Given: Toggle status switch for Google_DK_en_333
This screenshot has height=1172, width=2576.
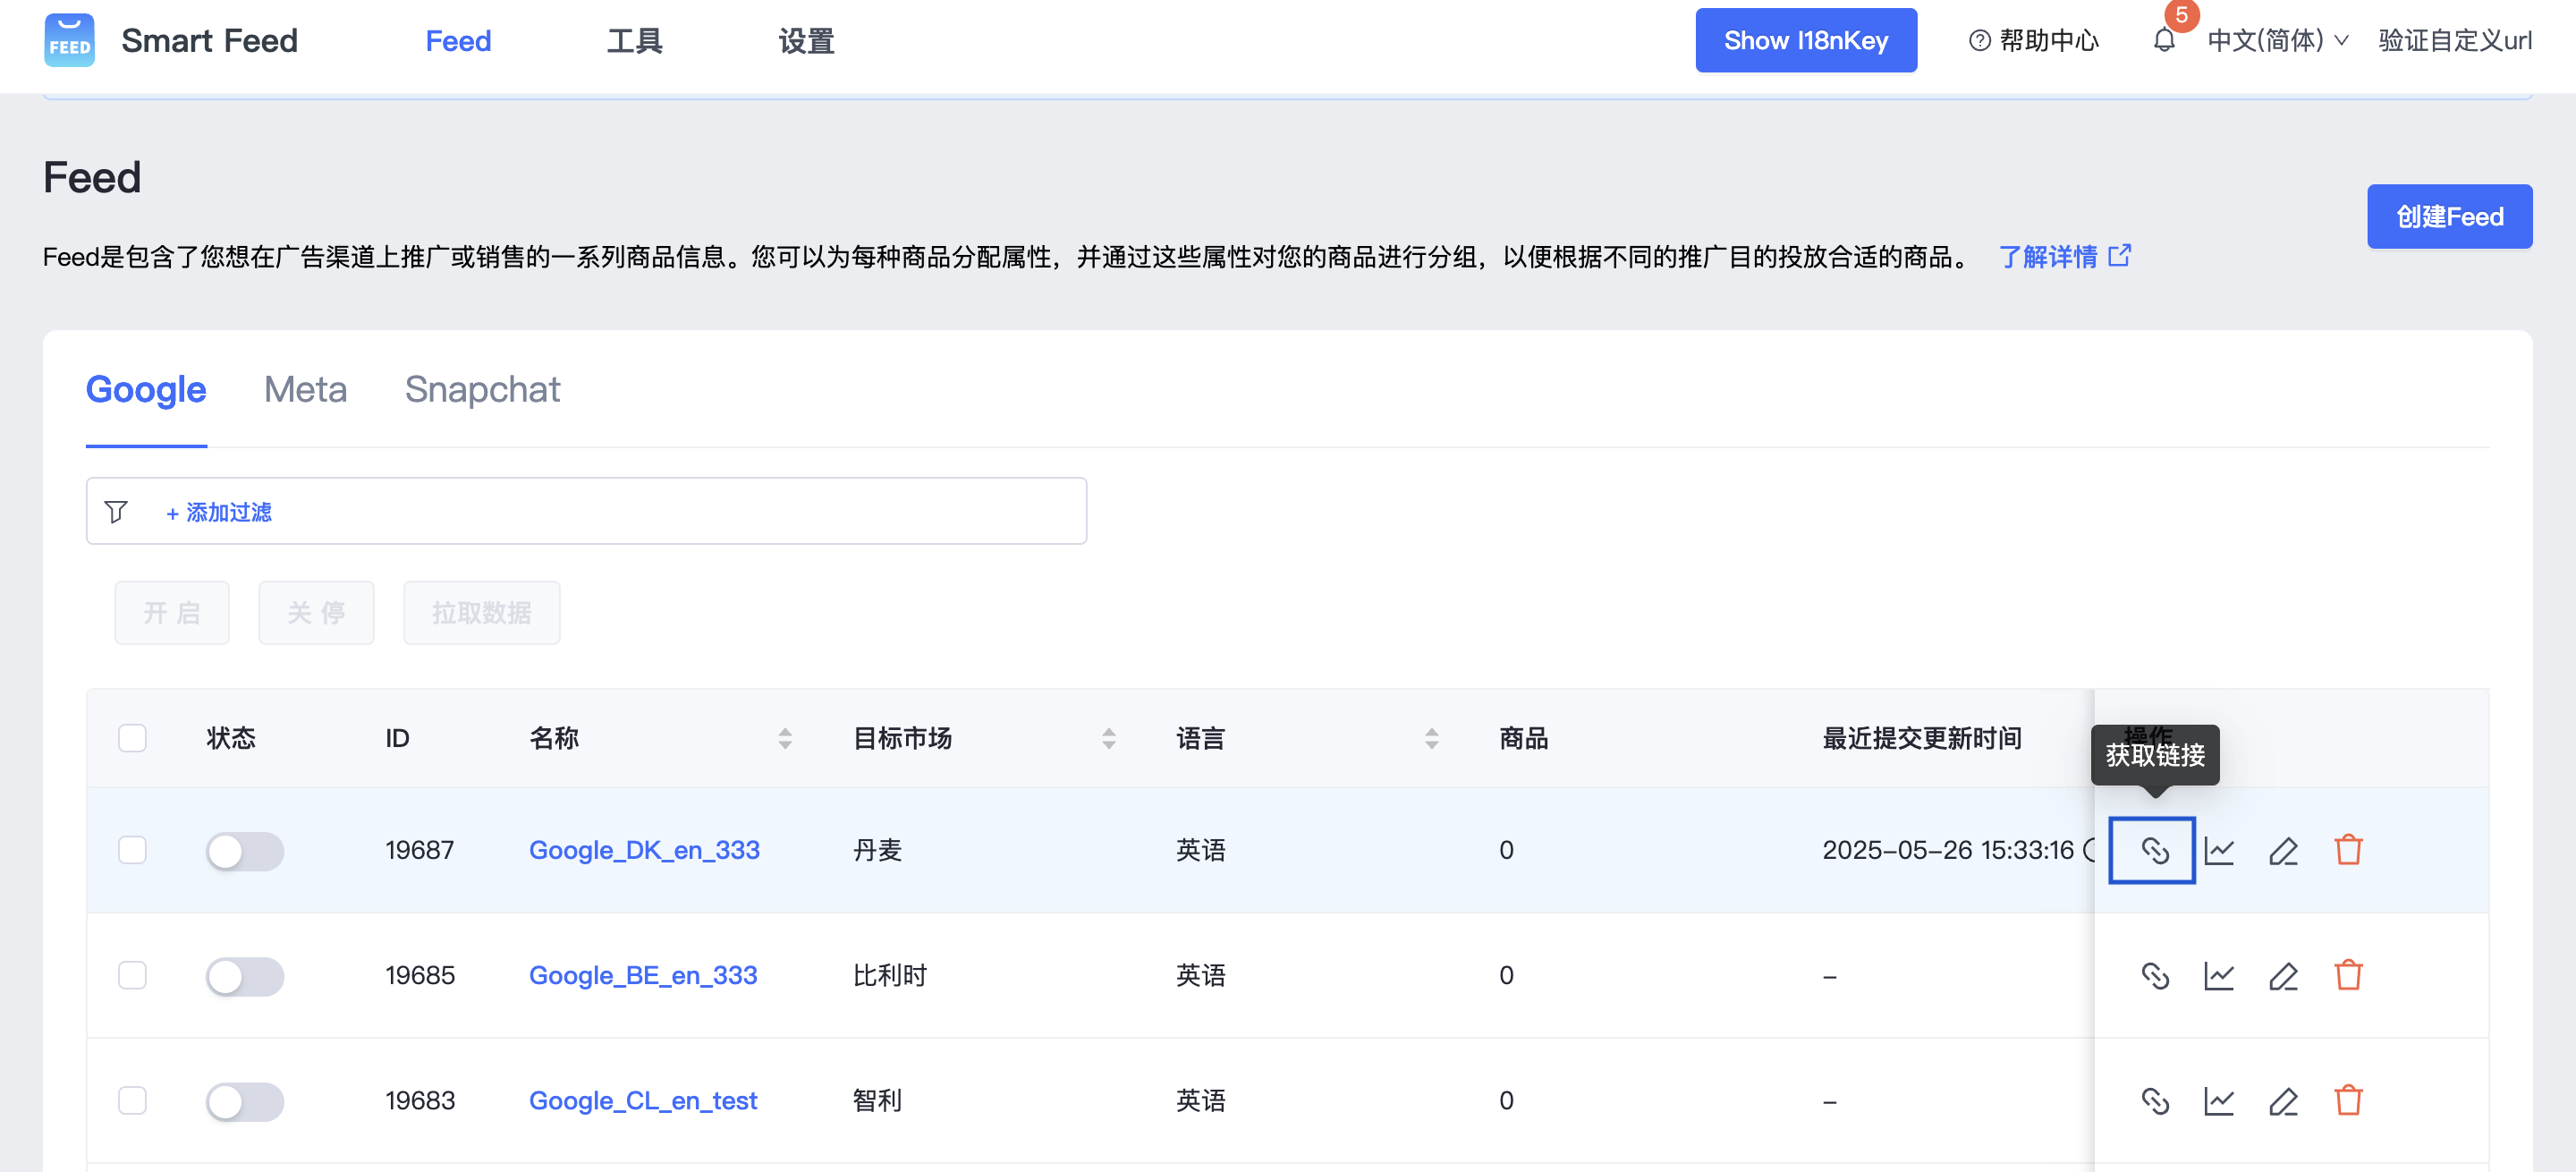Looking at the screenshot, I should click(x=245, y=851).
